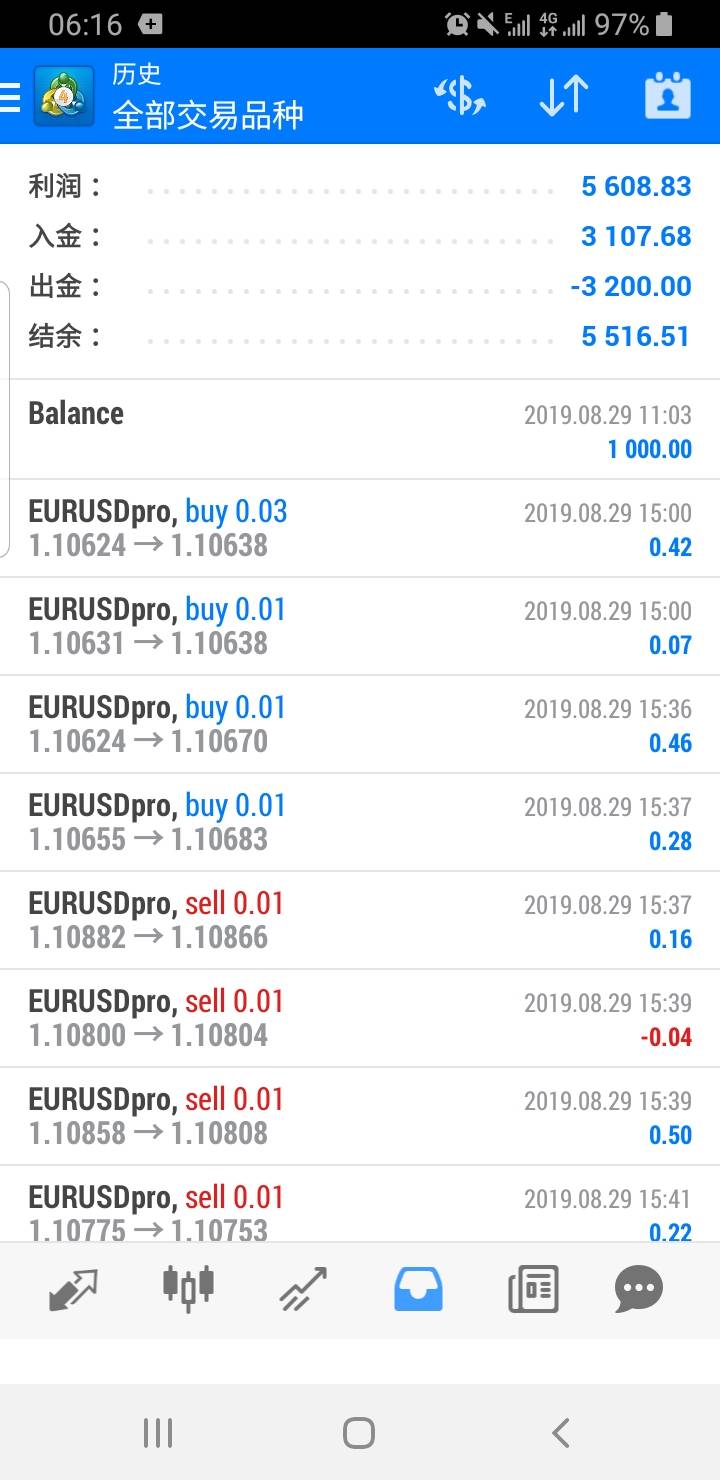Go to the Trade tab icon
Screen dimensions: 720x1480
[x=303, y=1289]
